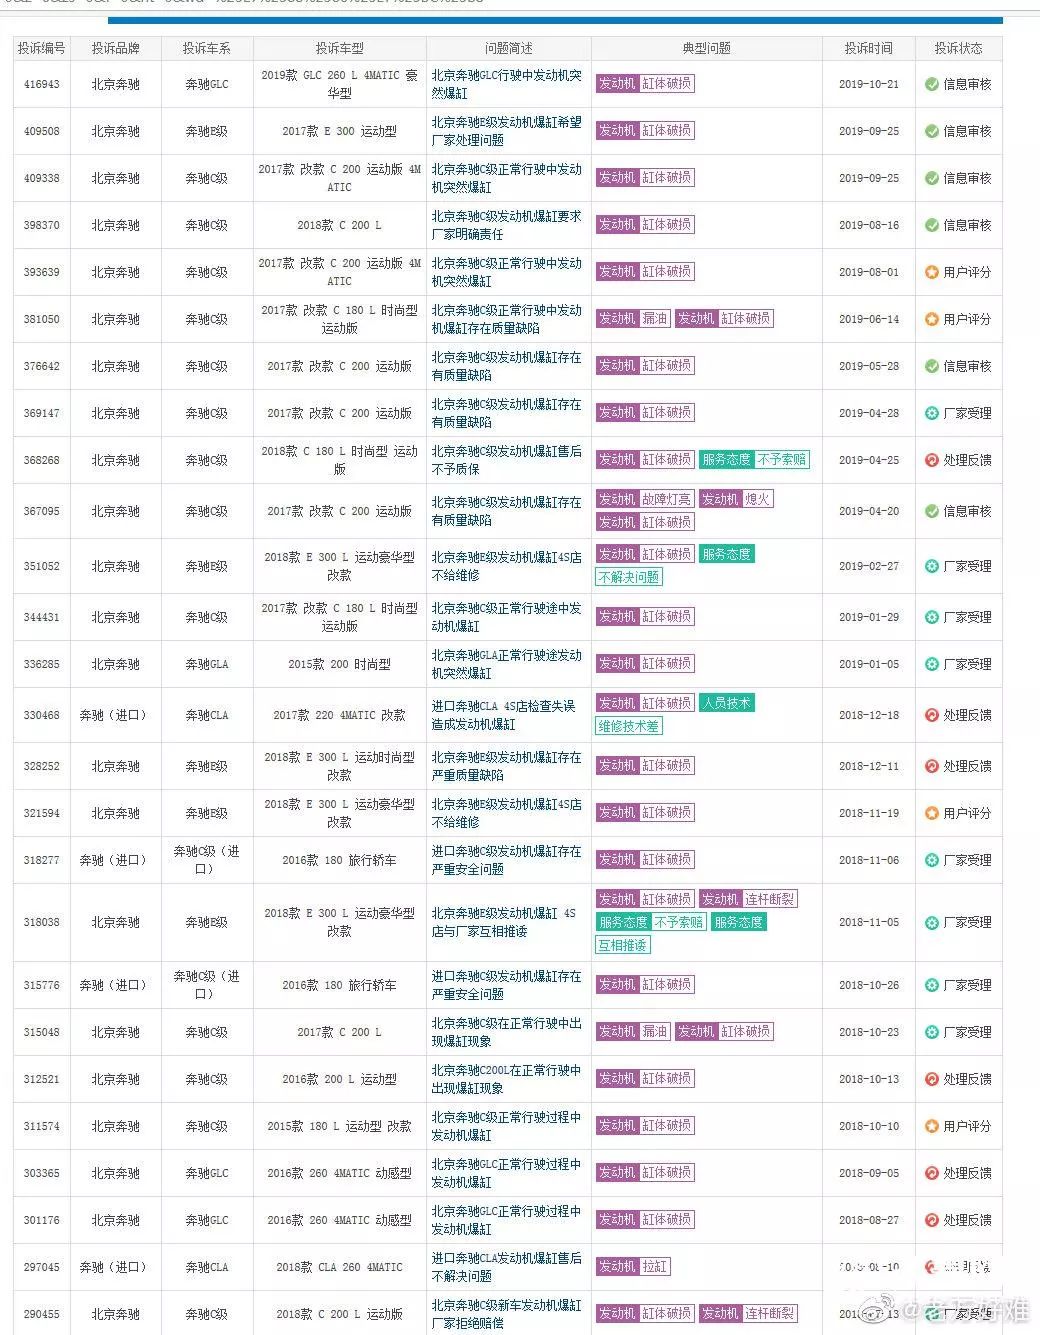This screenshot has height=1335, width=1040.
Task: Click orange star rating icon in row 311574
Action: (931, 1126)
